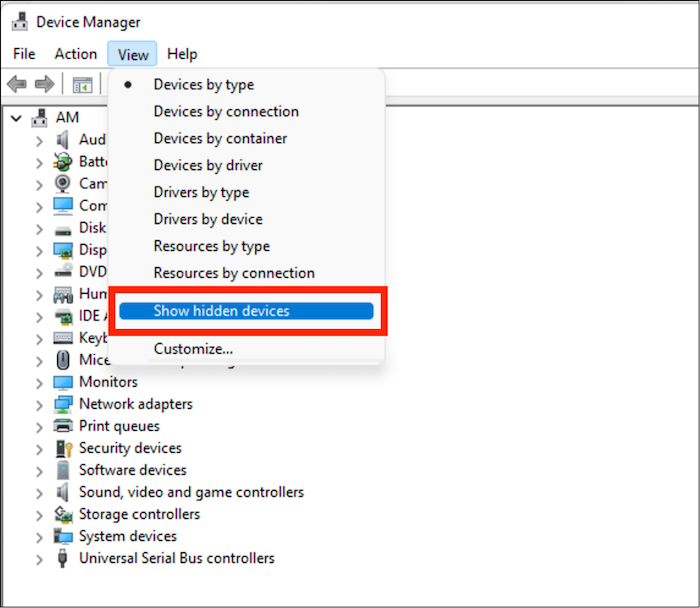The height and width of the screenshot is (608, 700).
Task: Open the Action menu
Action: point(75,54)
